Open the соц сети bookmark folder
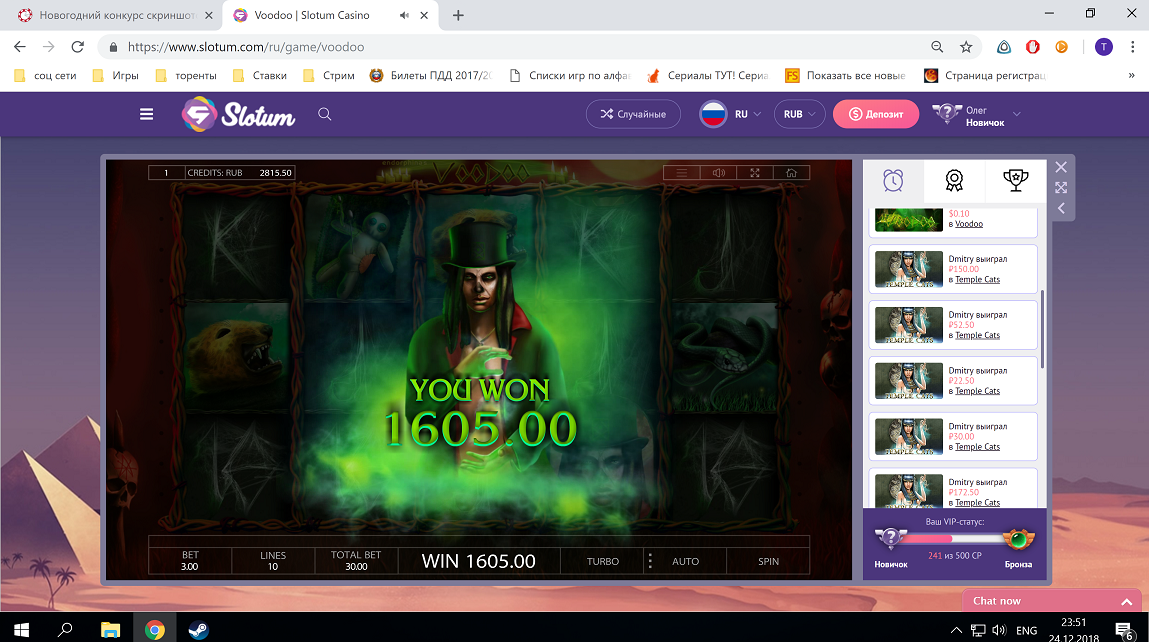1149x642 pixels. click(x=45, y=75)
